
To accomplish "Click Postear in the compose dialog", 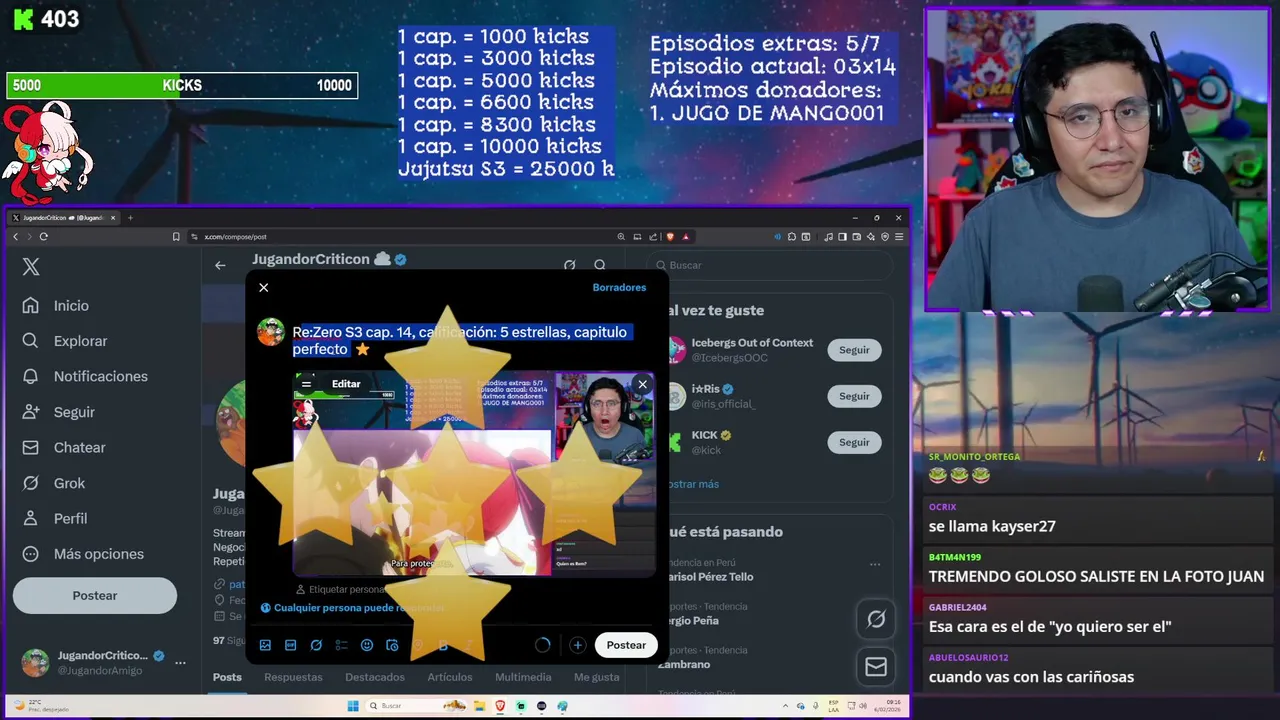I will click(x=626, y=645).
